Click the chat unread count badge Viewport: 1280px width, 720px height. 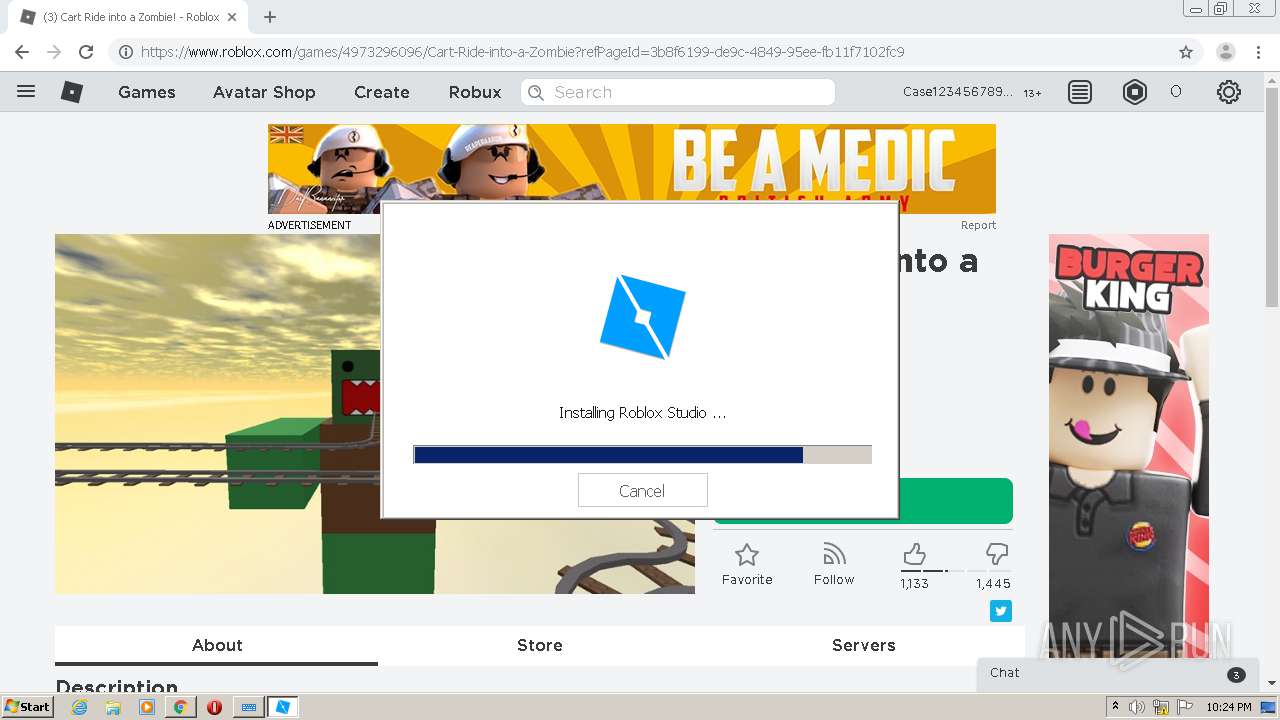(x=1236, y=675)
